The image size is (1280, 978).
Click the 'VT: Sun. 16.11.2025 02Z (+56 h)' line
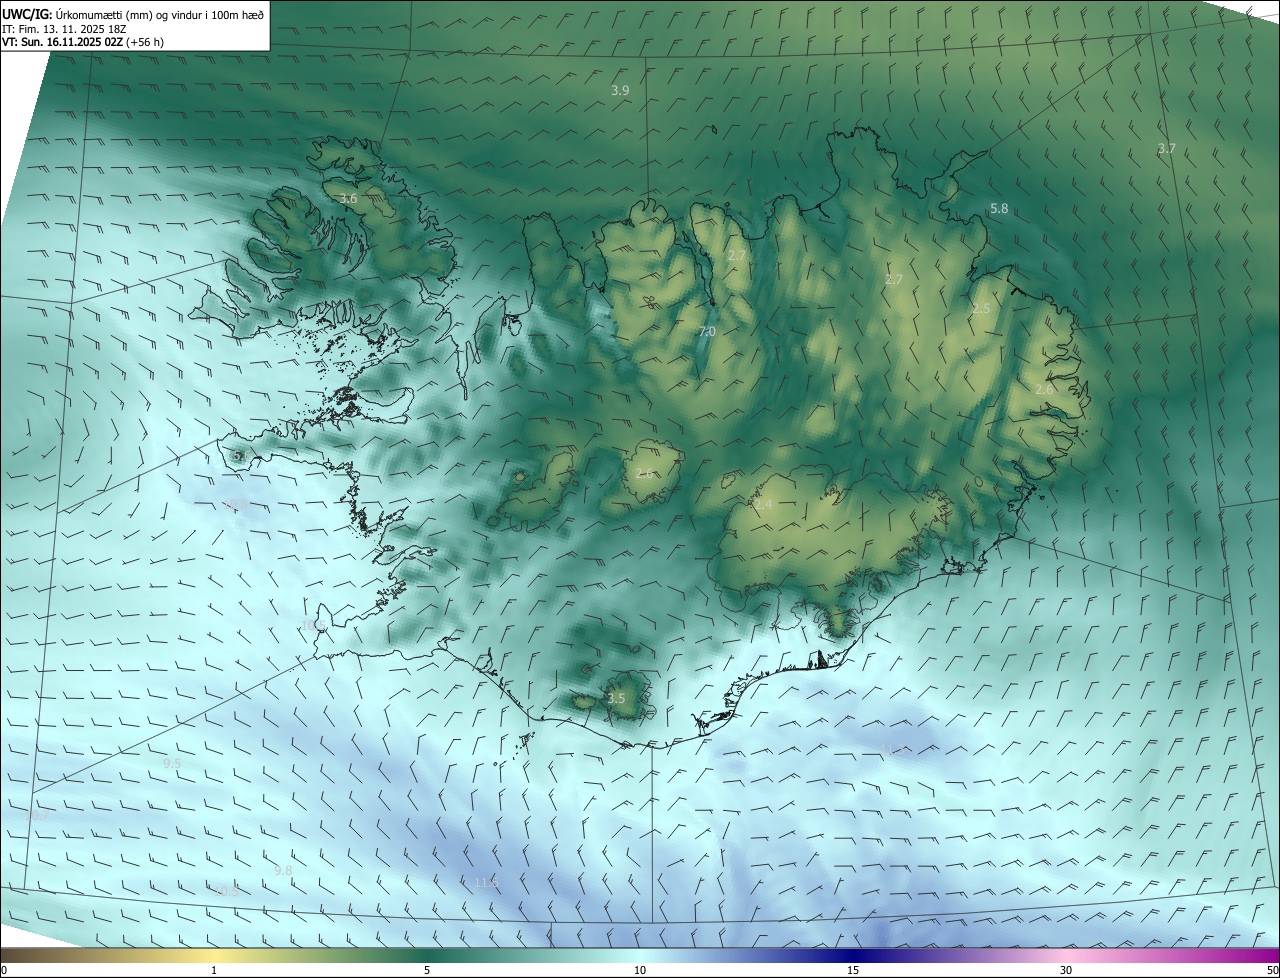point(83,42)
